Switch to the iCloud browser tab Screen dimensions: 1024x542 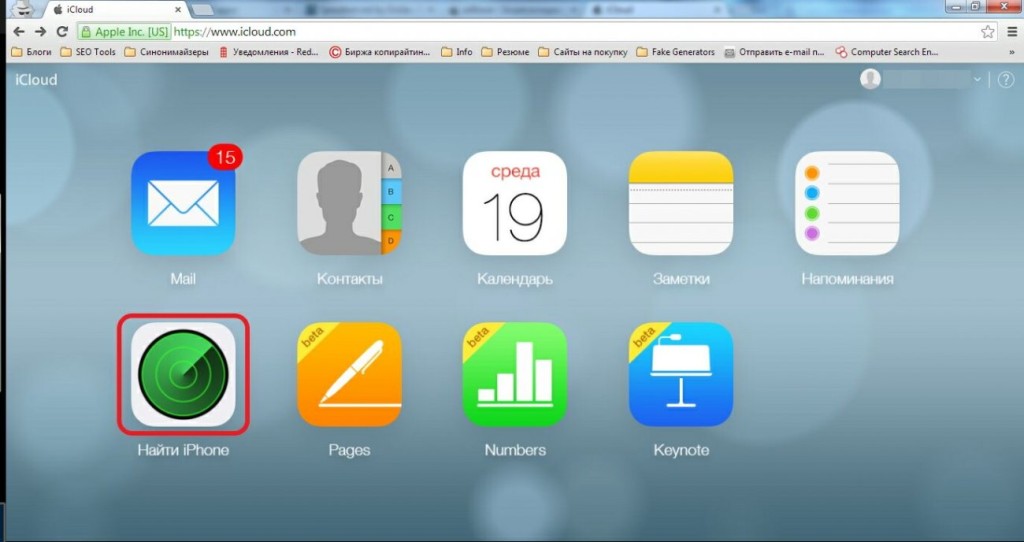tap(118, 10)
